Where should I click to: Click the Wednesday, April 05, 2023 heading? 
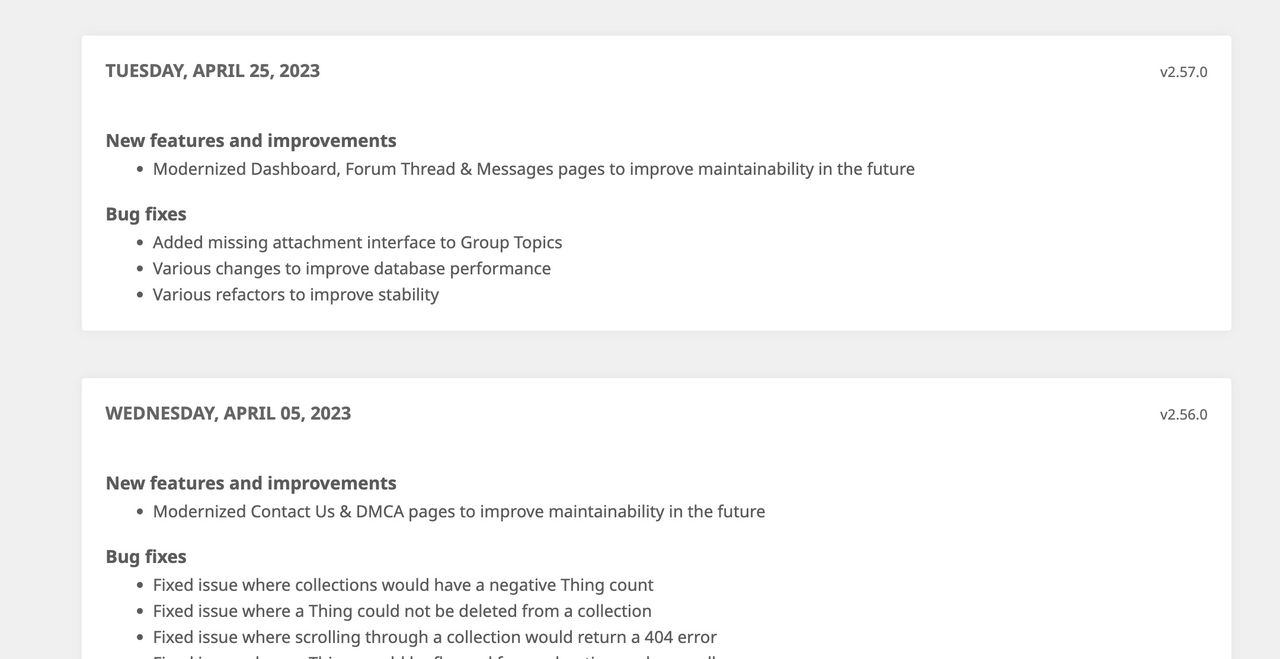tap(228, 414)
